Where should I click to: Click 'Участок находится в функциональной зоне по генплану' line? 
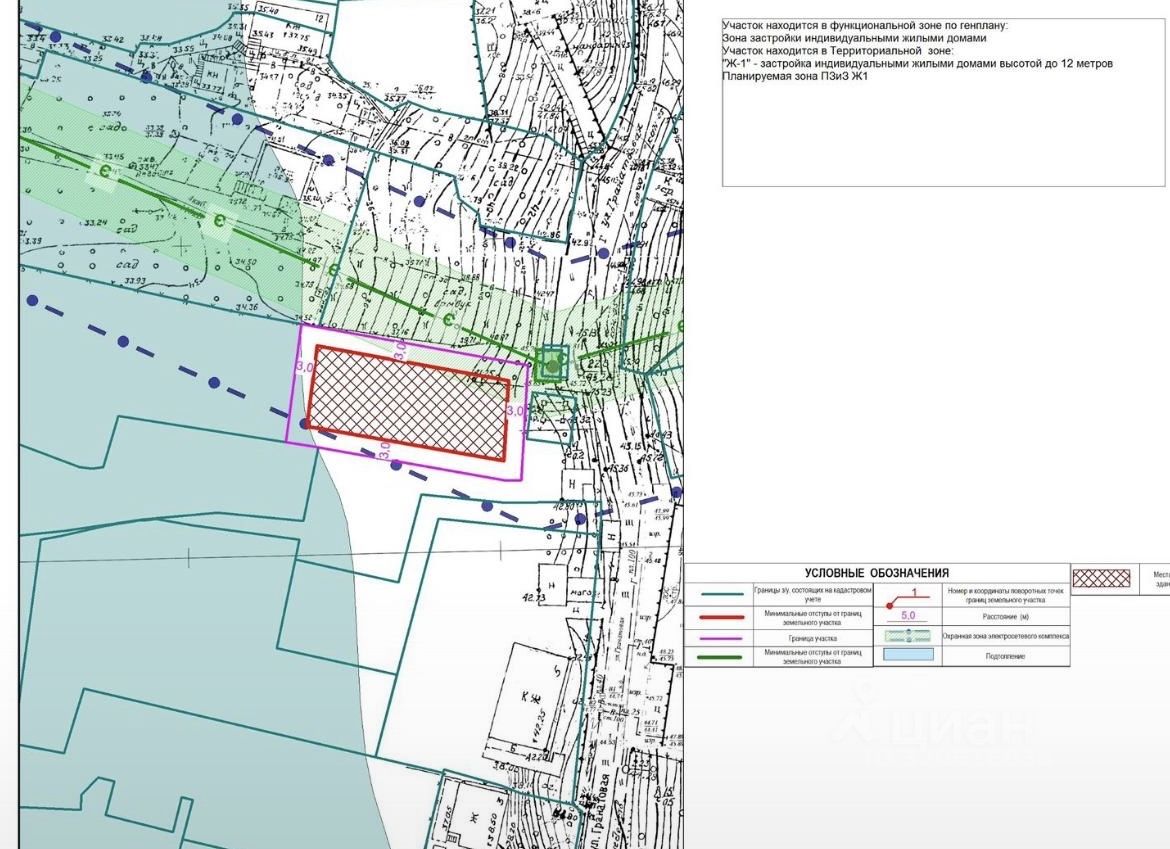pos(865,25)
